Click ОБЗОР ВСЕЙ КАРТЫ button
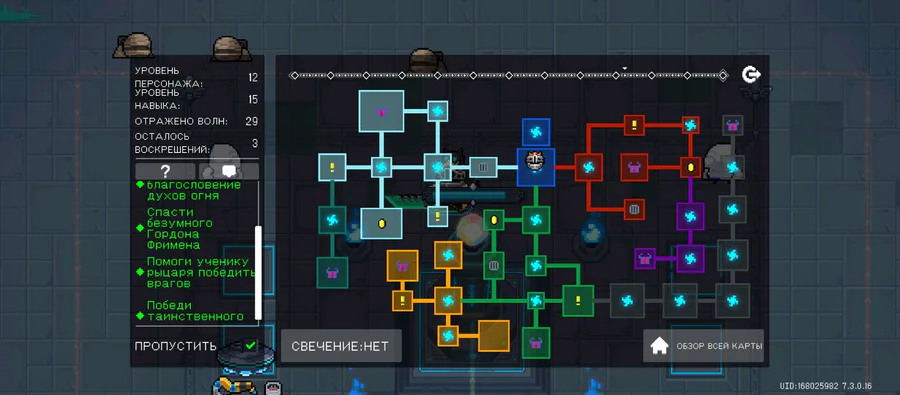 [x=703, y=346]
